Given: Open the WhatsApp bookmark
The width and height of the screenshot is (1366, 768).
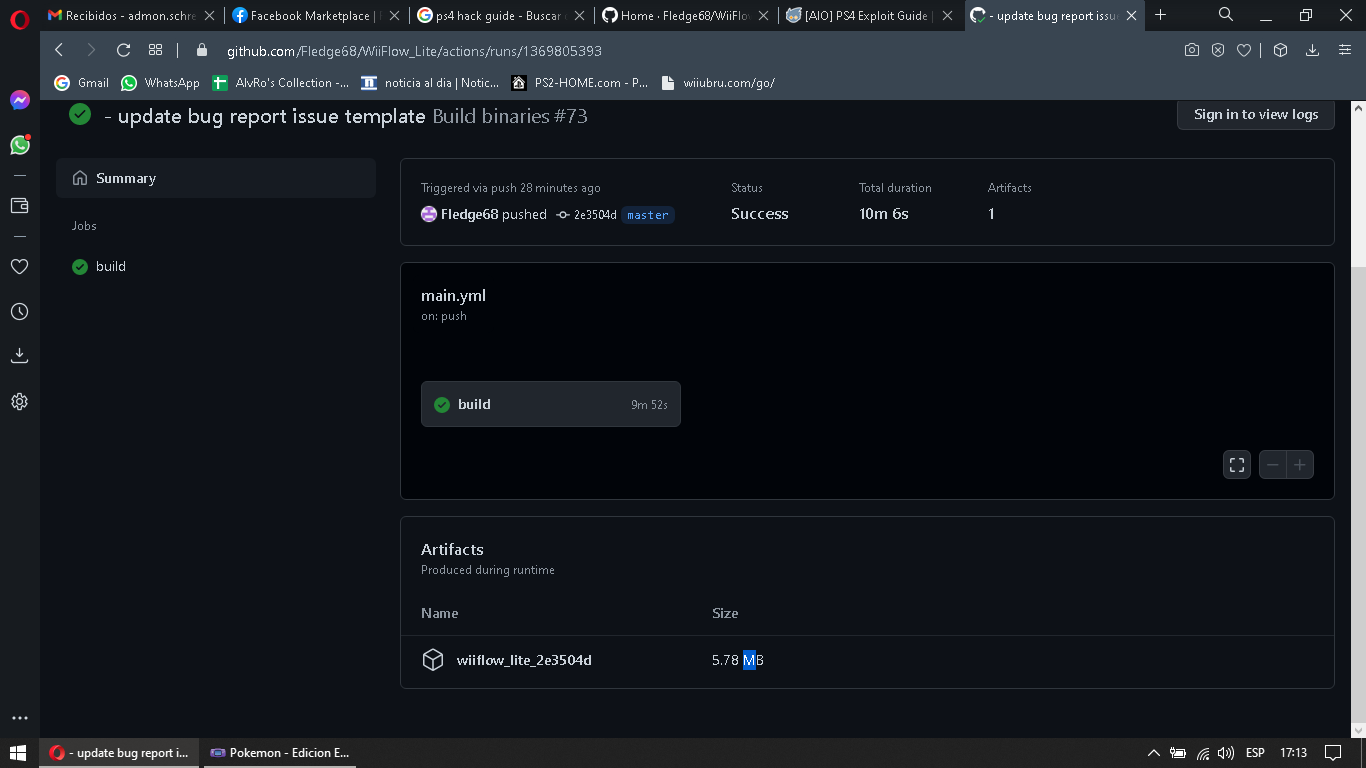Looking at the screenshot, I should click(x=161, y=83).
